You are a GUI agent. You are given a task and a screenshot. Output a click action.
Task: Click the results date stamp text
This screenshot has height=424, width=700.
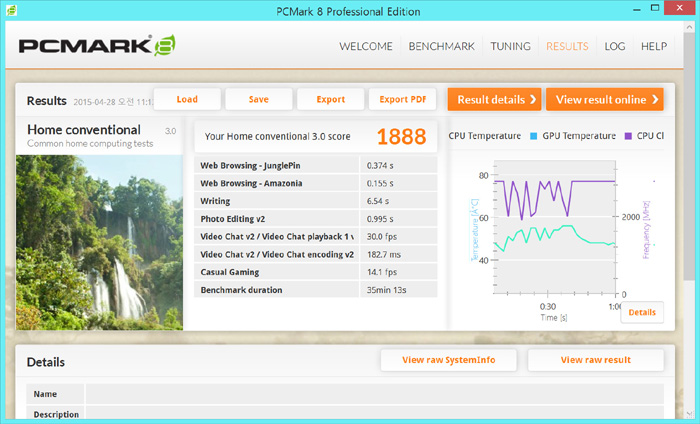pos(113,102)
